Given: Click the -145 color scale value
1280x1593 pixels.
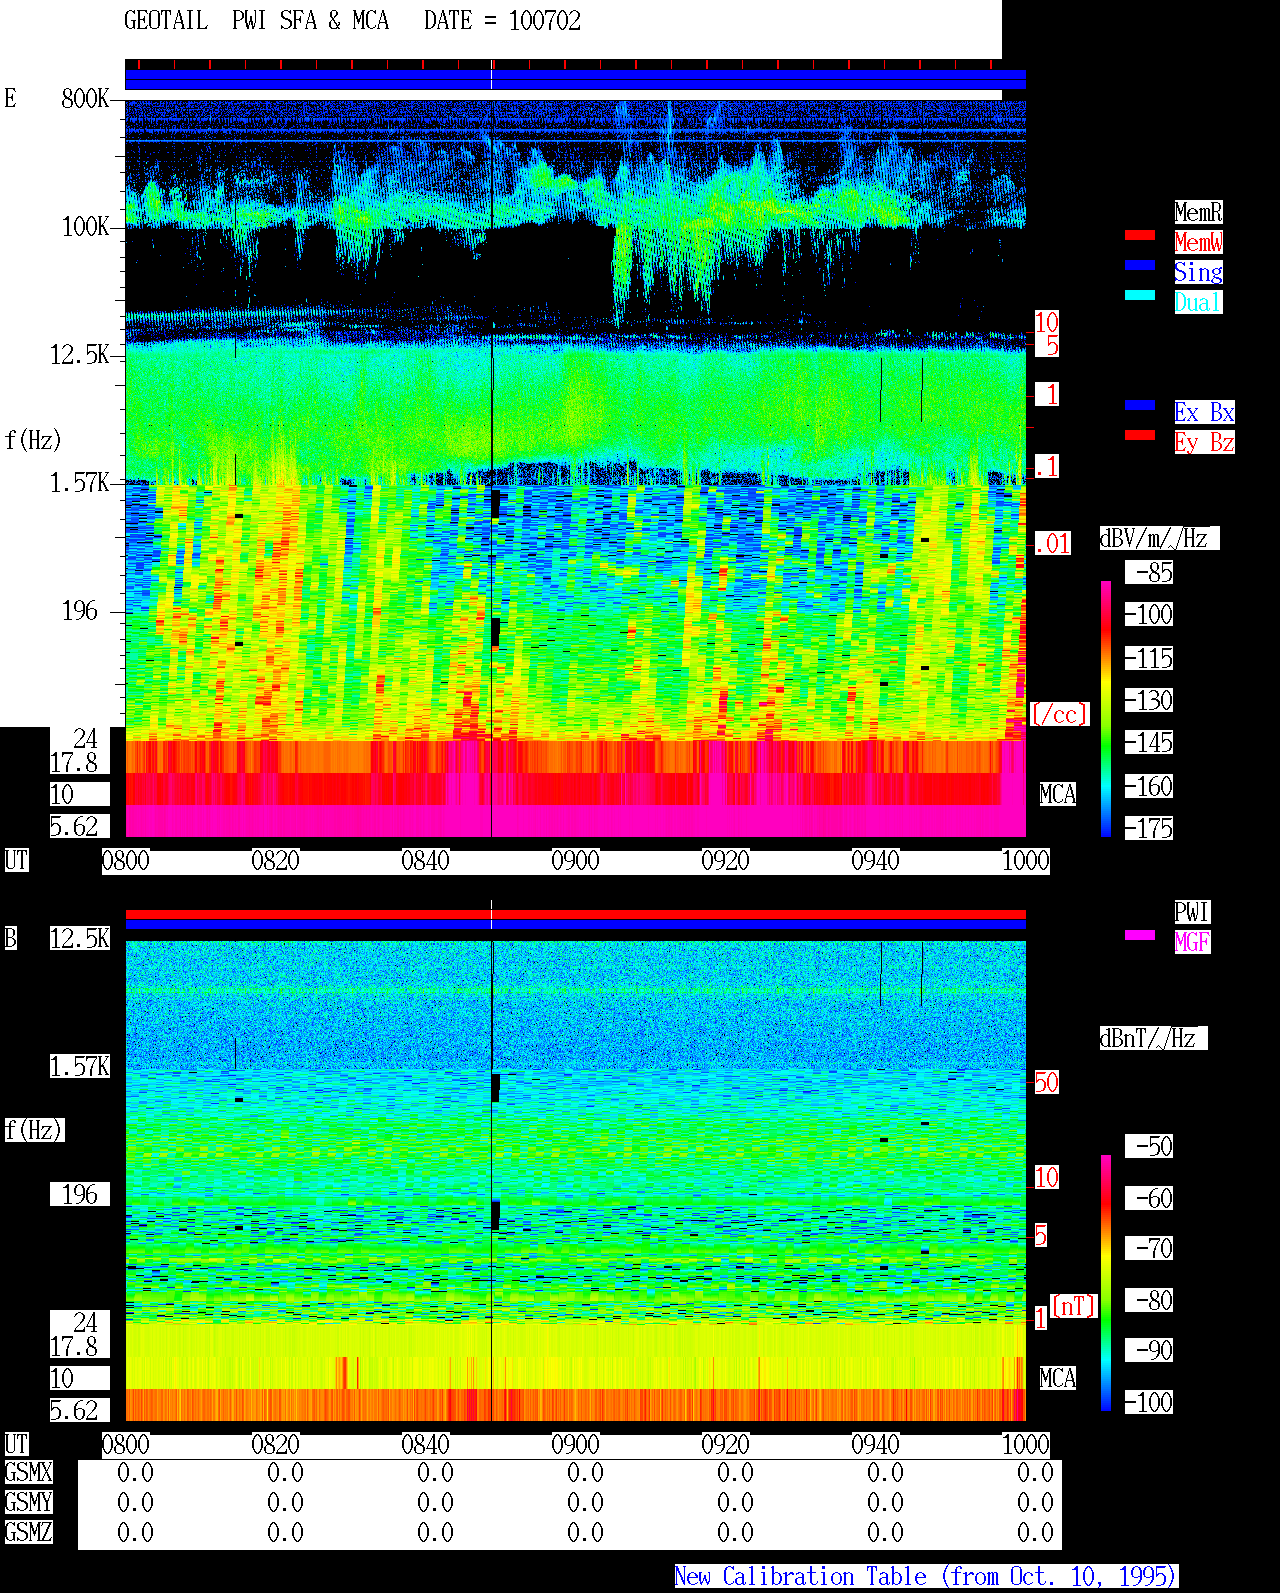Looking at the screenshot, I should 1149,742.
